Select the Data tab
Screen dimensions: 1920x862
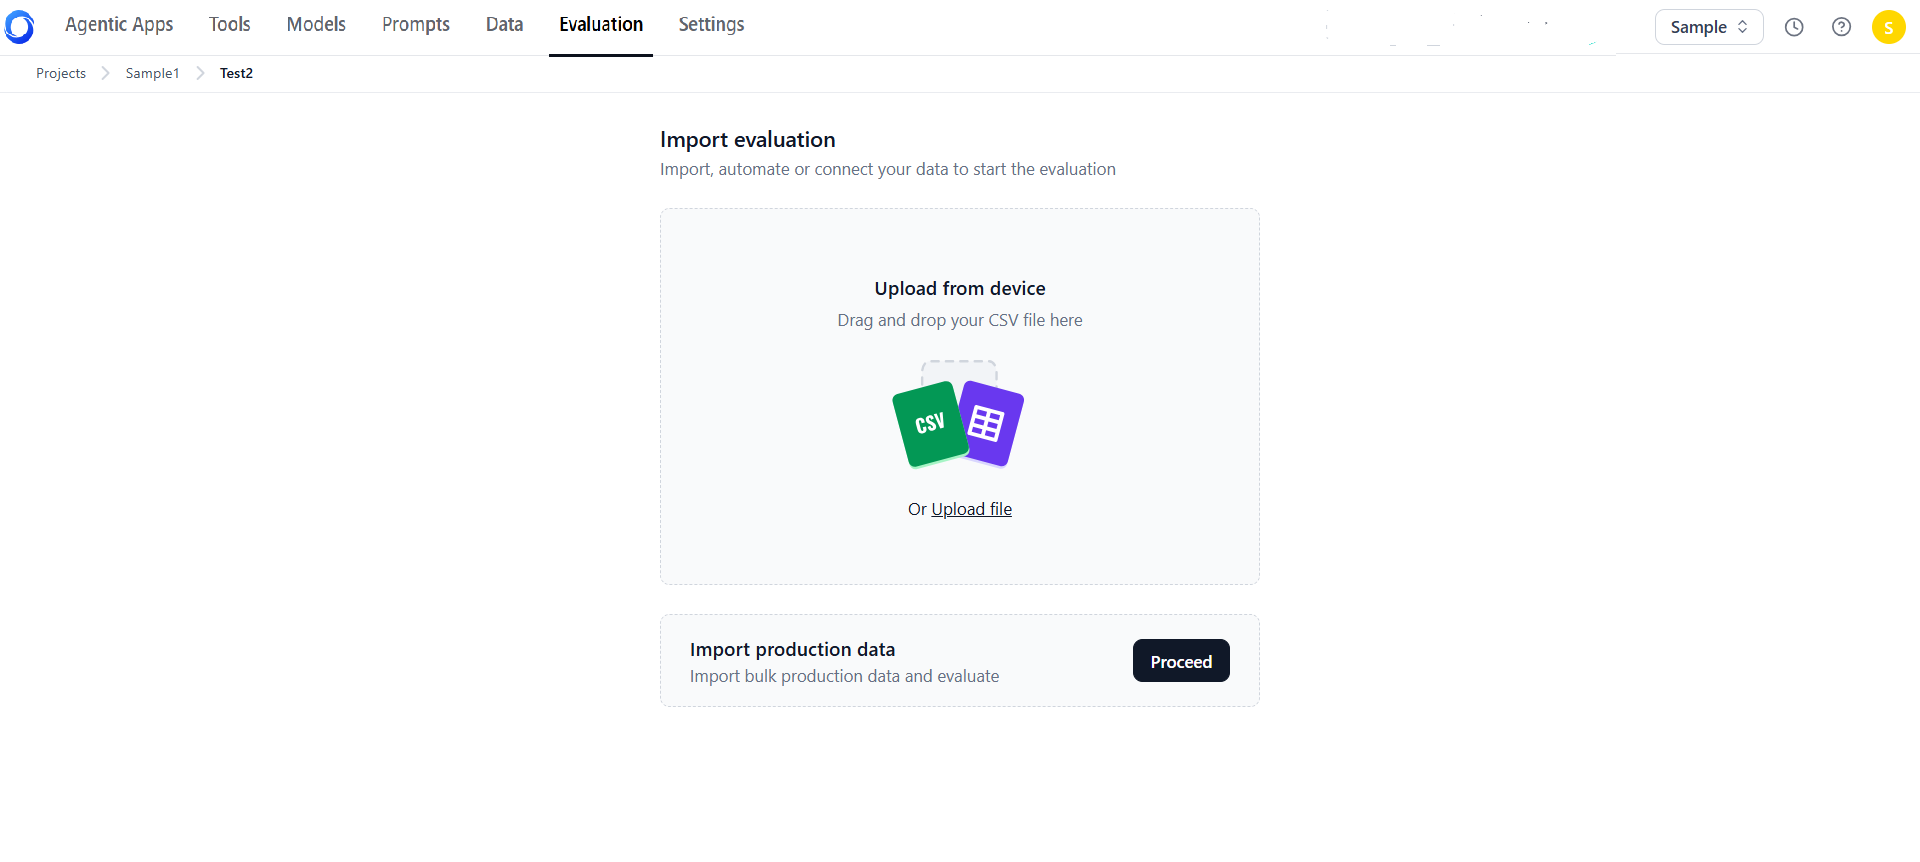click(x=504, y=25)
